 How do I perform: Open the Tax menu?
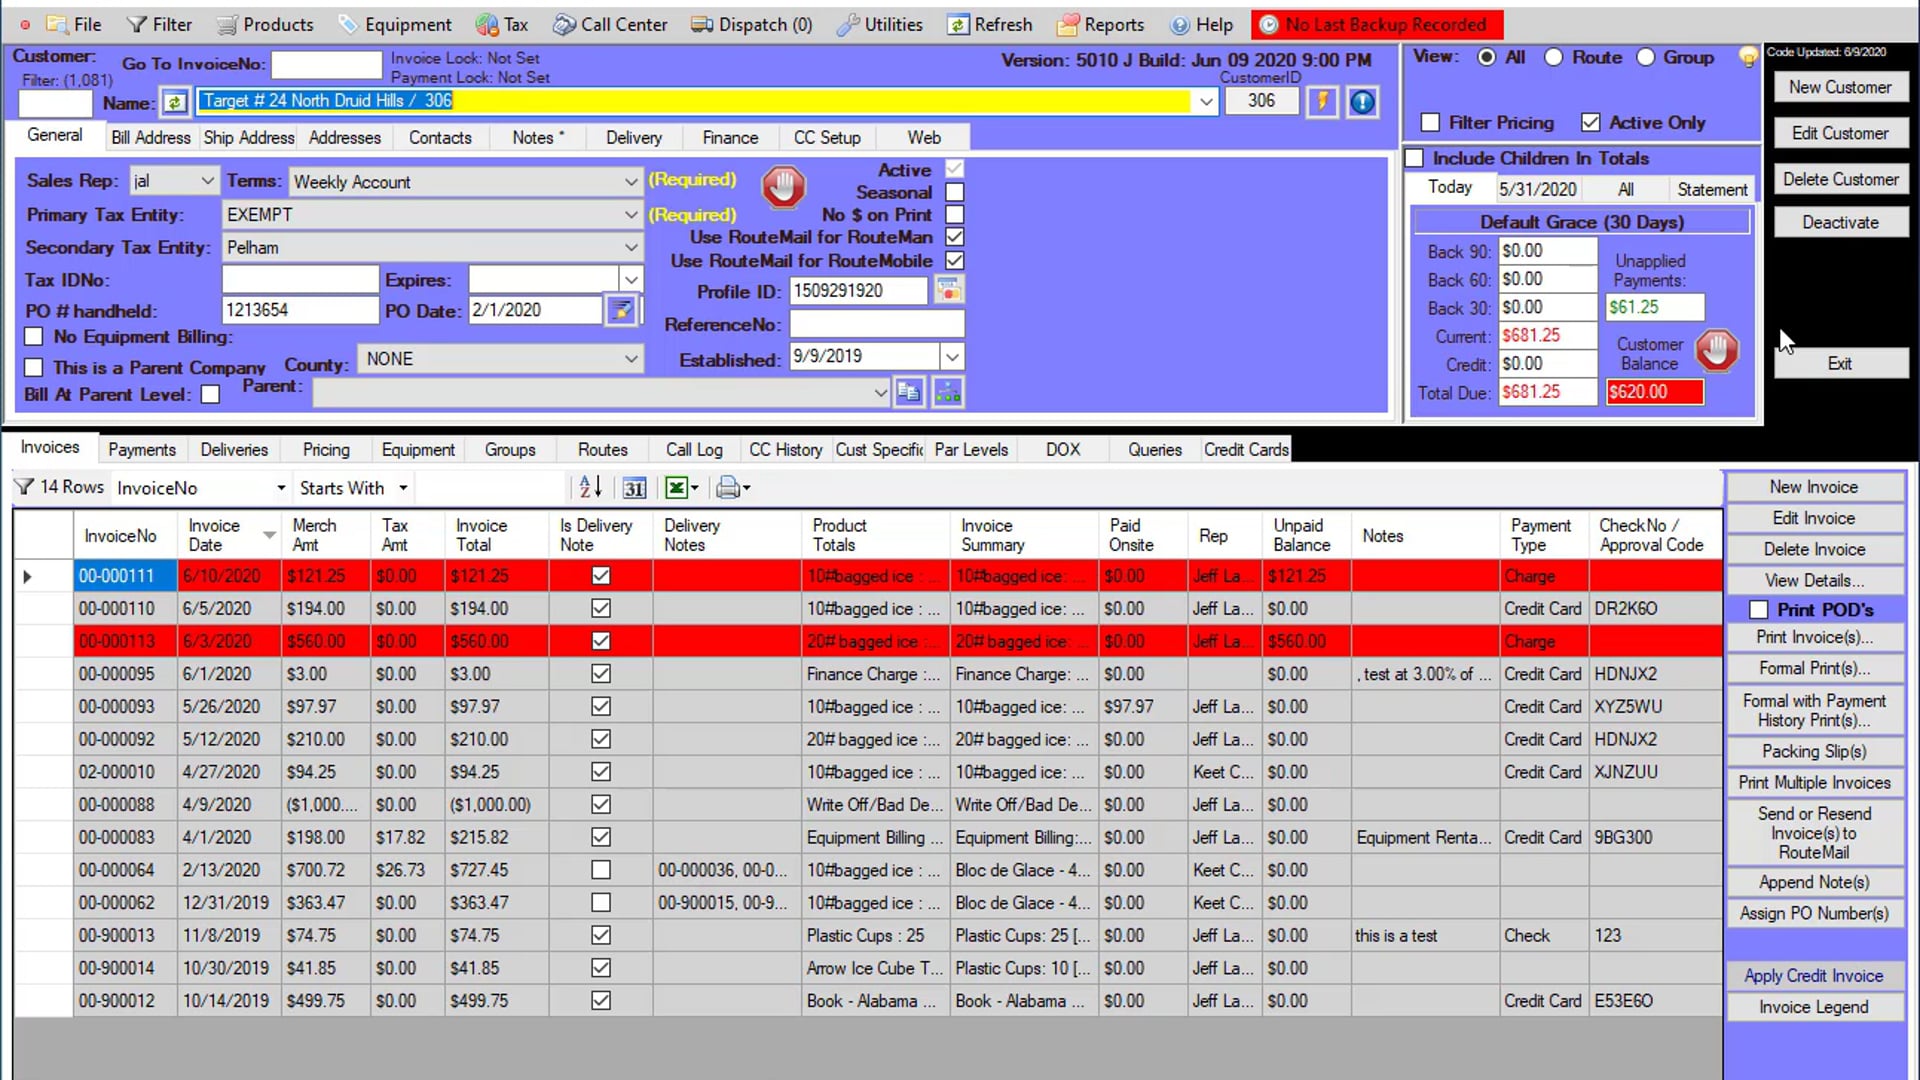pyautogui.click(x=503, y=24)
